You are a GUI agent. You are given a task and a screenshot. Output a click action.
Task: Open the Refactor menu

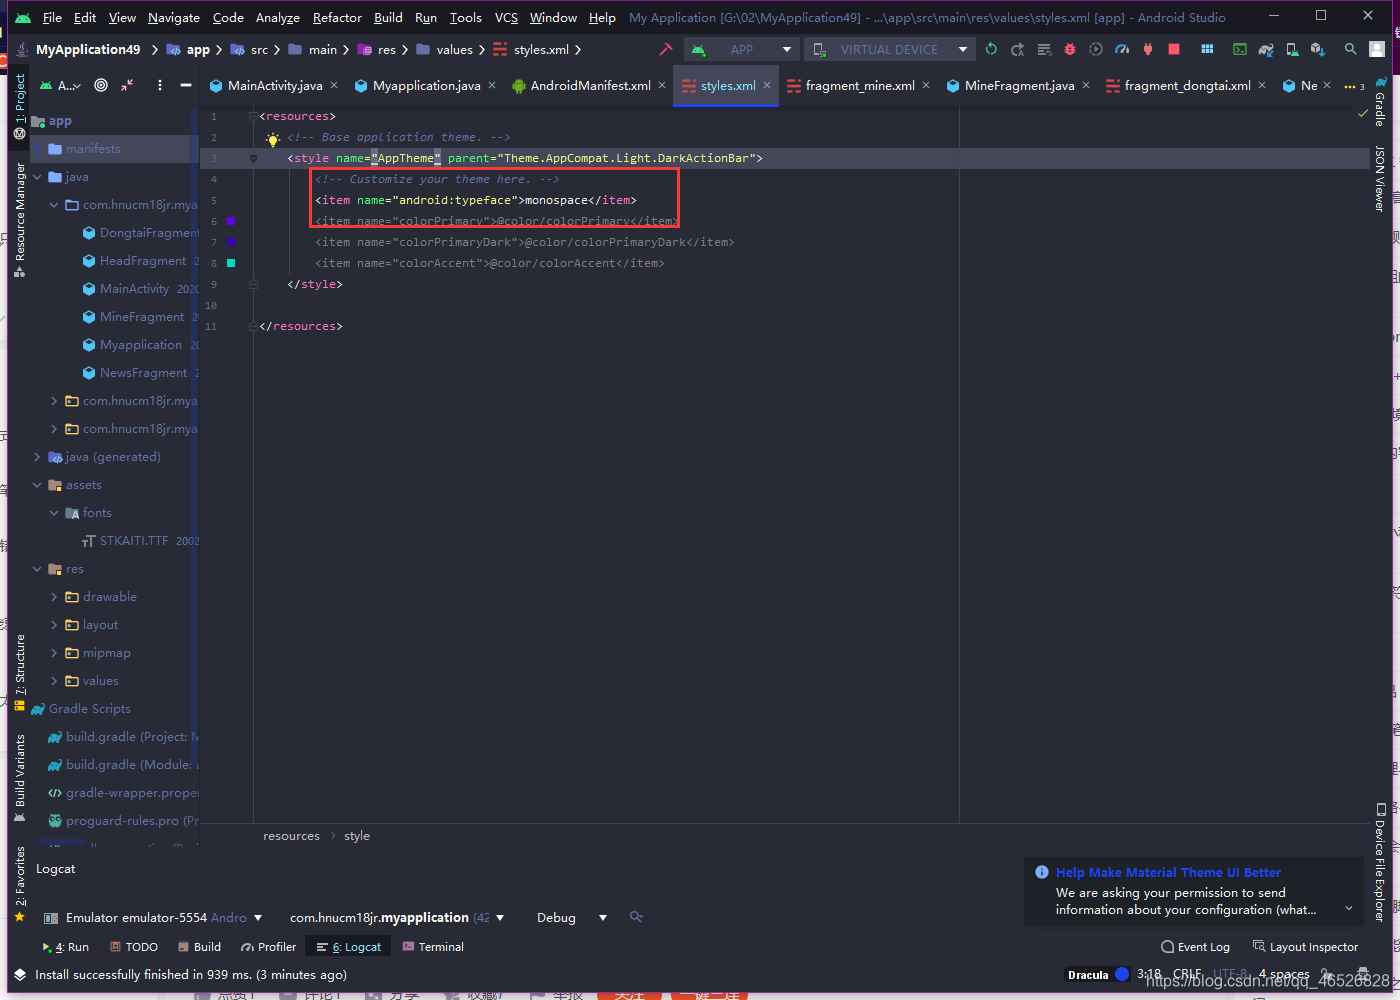coord(337,17)
